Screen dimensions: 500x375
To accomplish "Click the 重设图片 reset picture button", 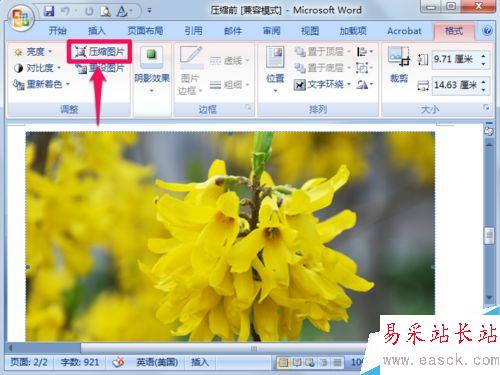I will pos(99,68).
